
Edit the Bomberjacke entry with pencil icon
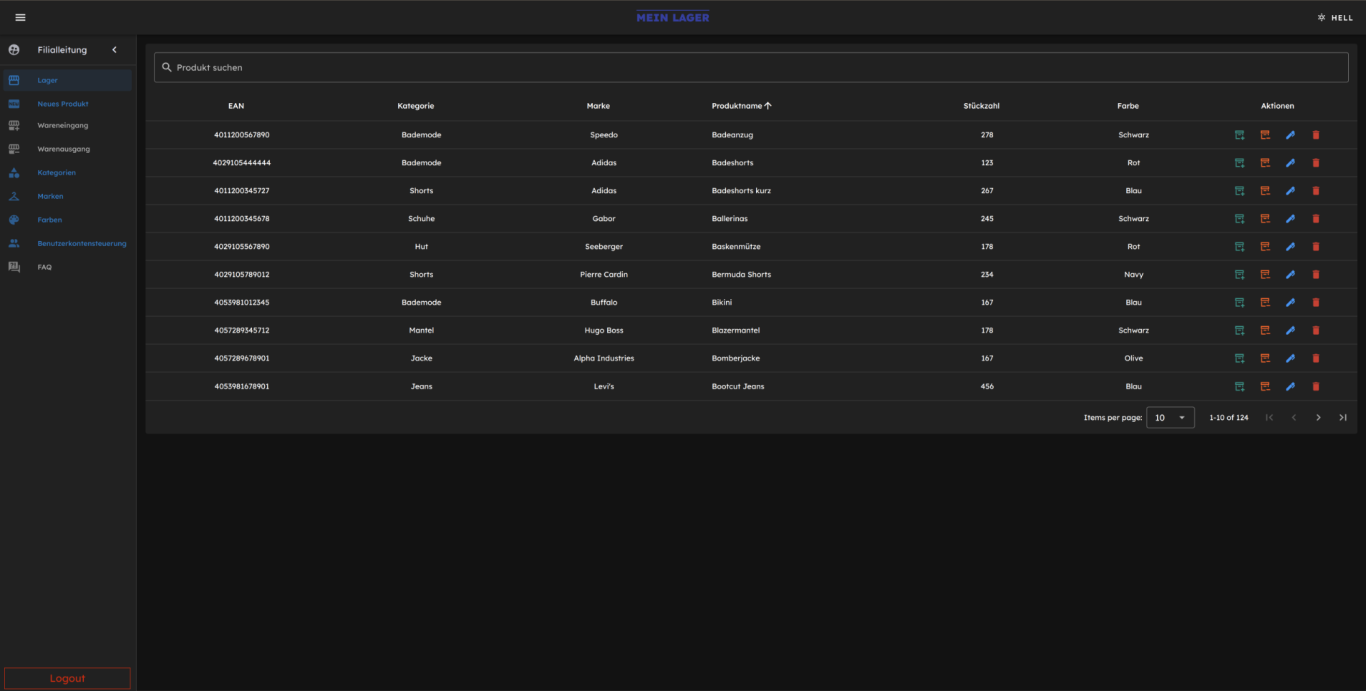click(x=1290, y=358)
